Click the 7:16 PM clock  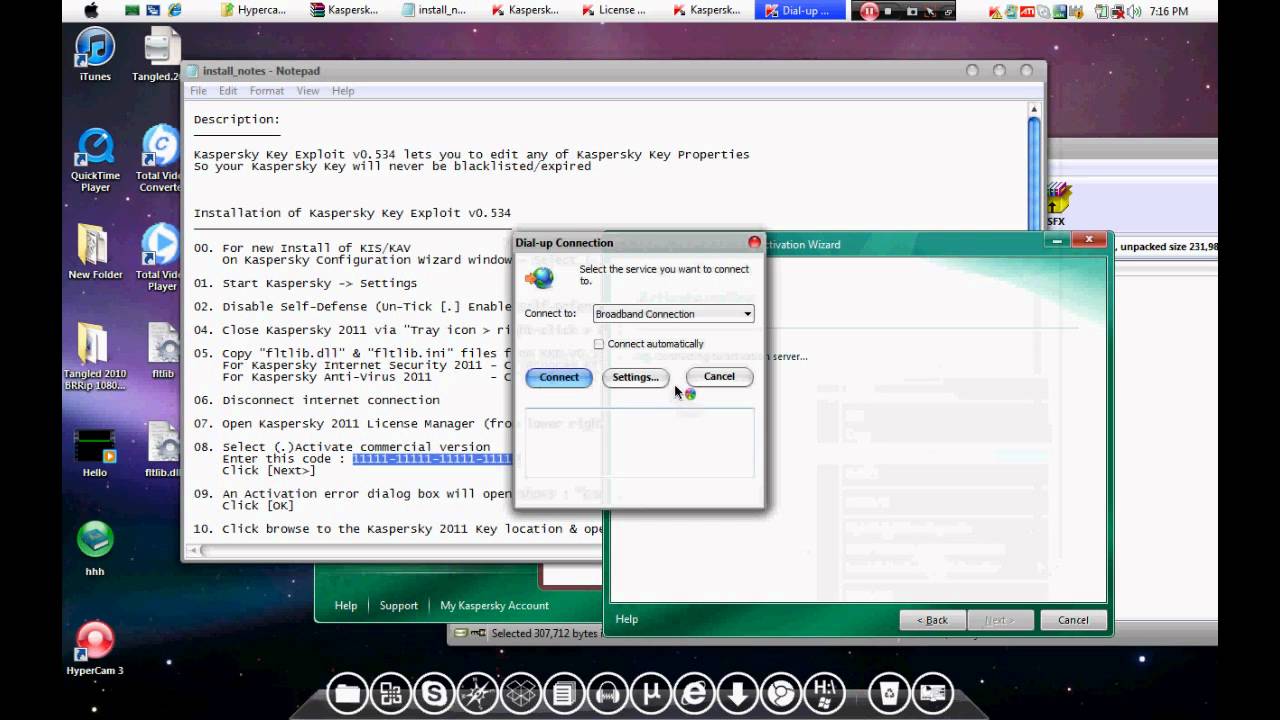point(1169,11)
